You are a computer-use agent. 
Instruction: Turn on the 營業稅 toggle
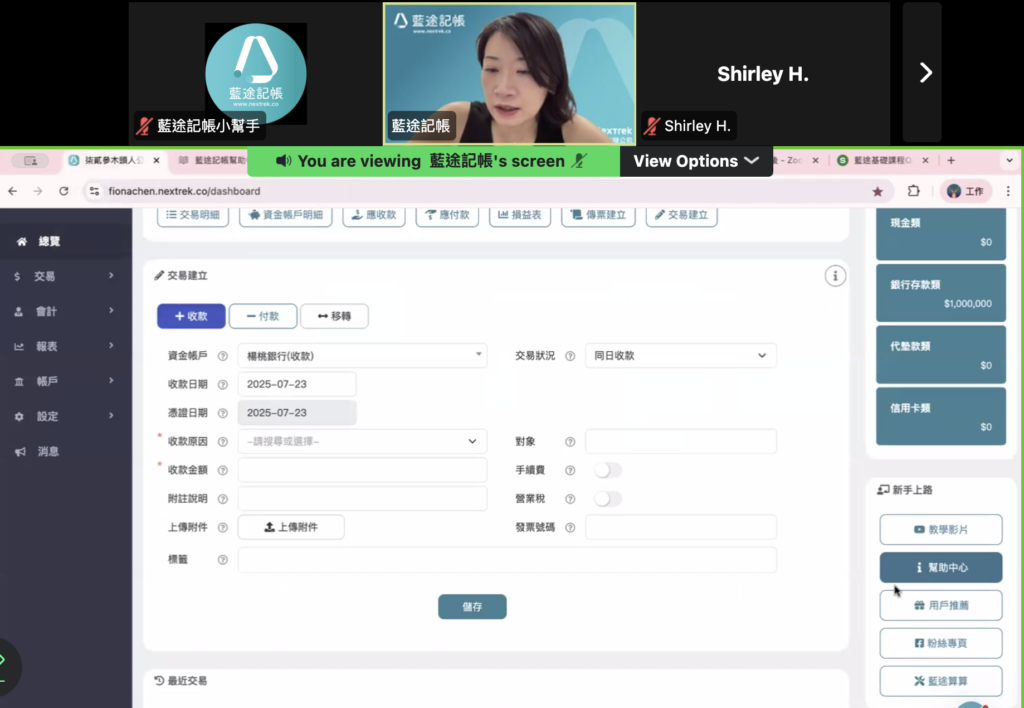click(607, 499)
